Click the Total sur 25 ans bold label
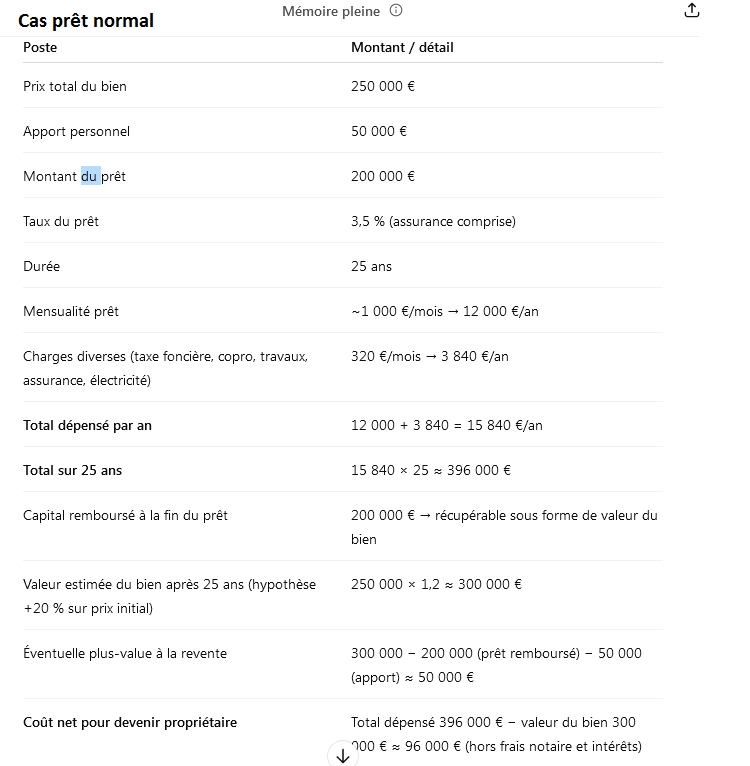Screen dimensions: 750x766 [72, 470]
